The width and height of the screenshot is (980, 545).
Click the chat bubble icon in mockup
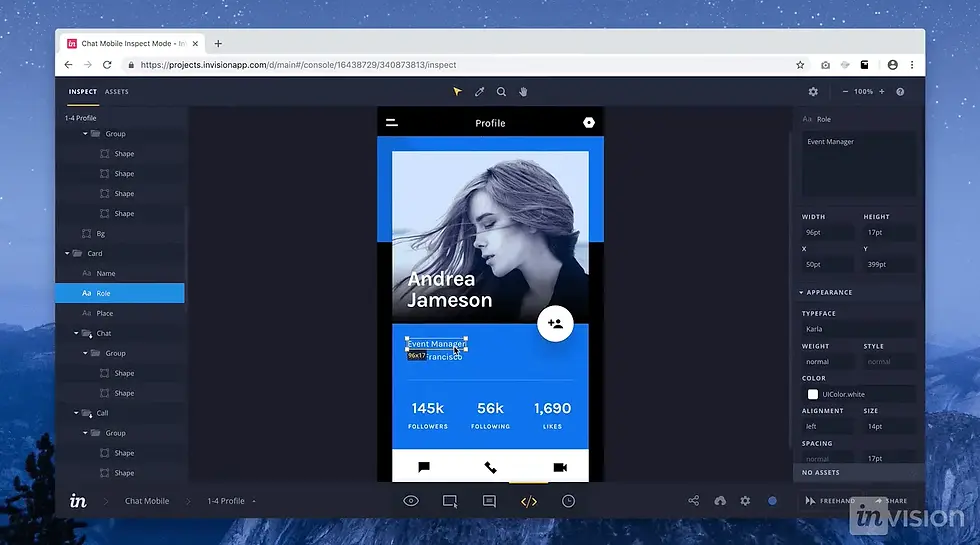click(424, 467)
